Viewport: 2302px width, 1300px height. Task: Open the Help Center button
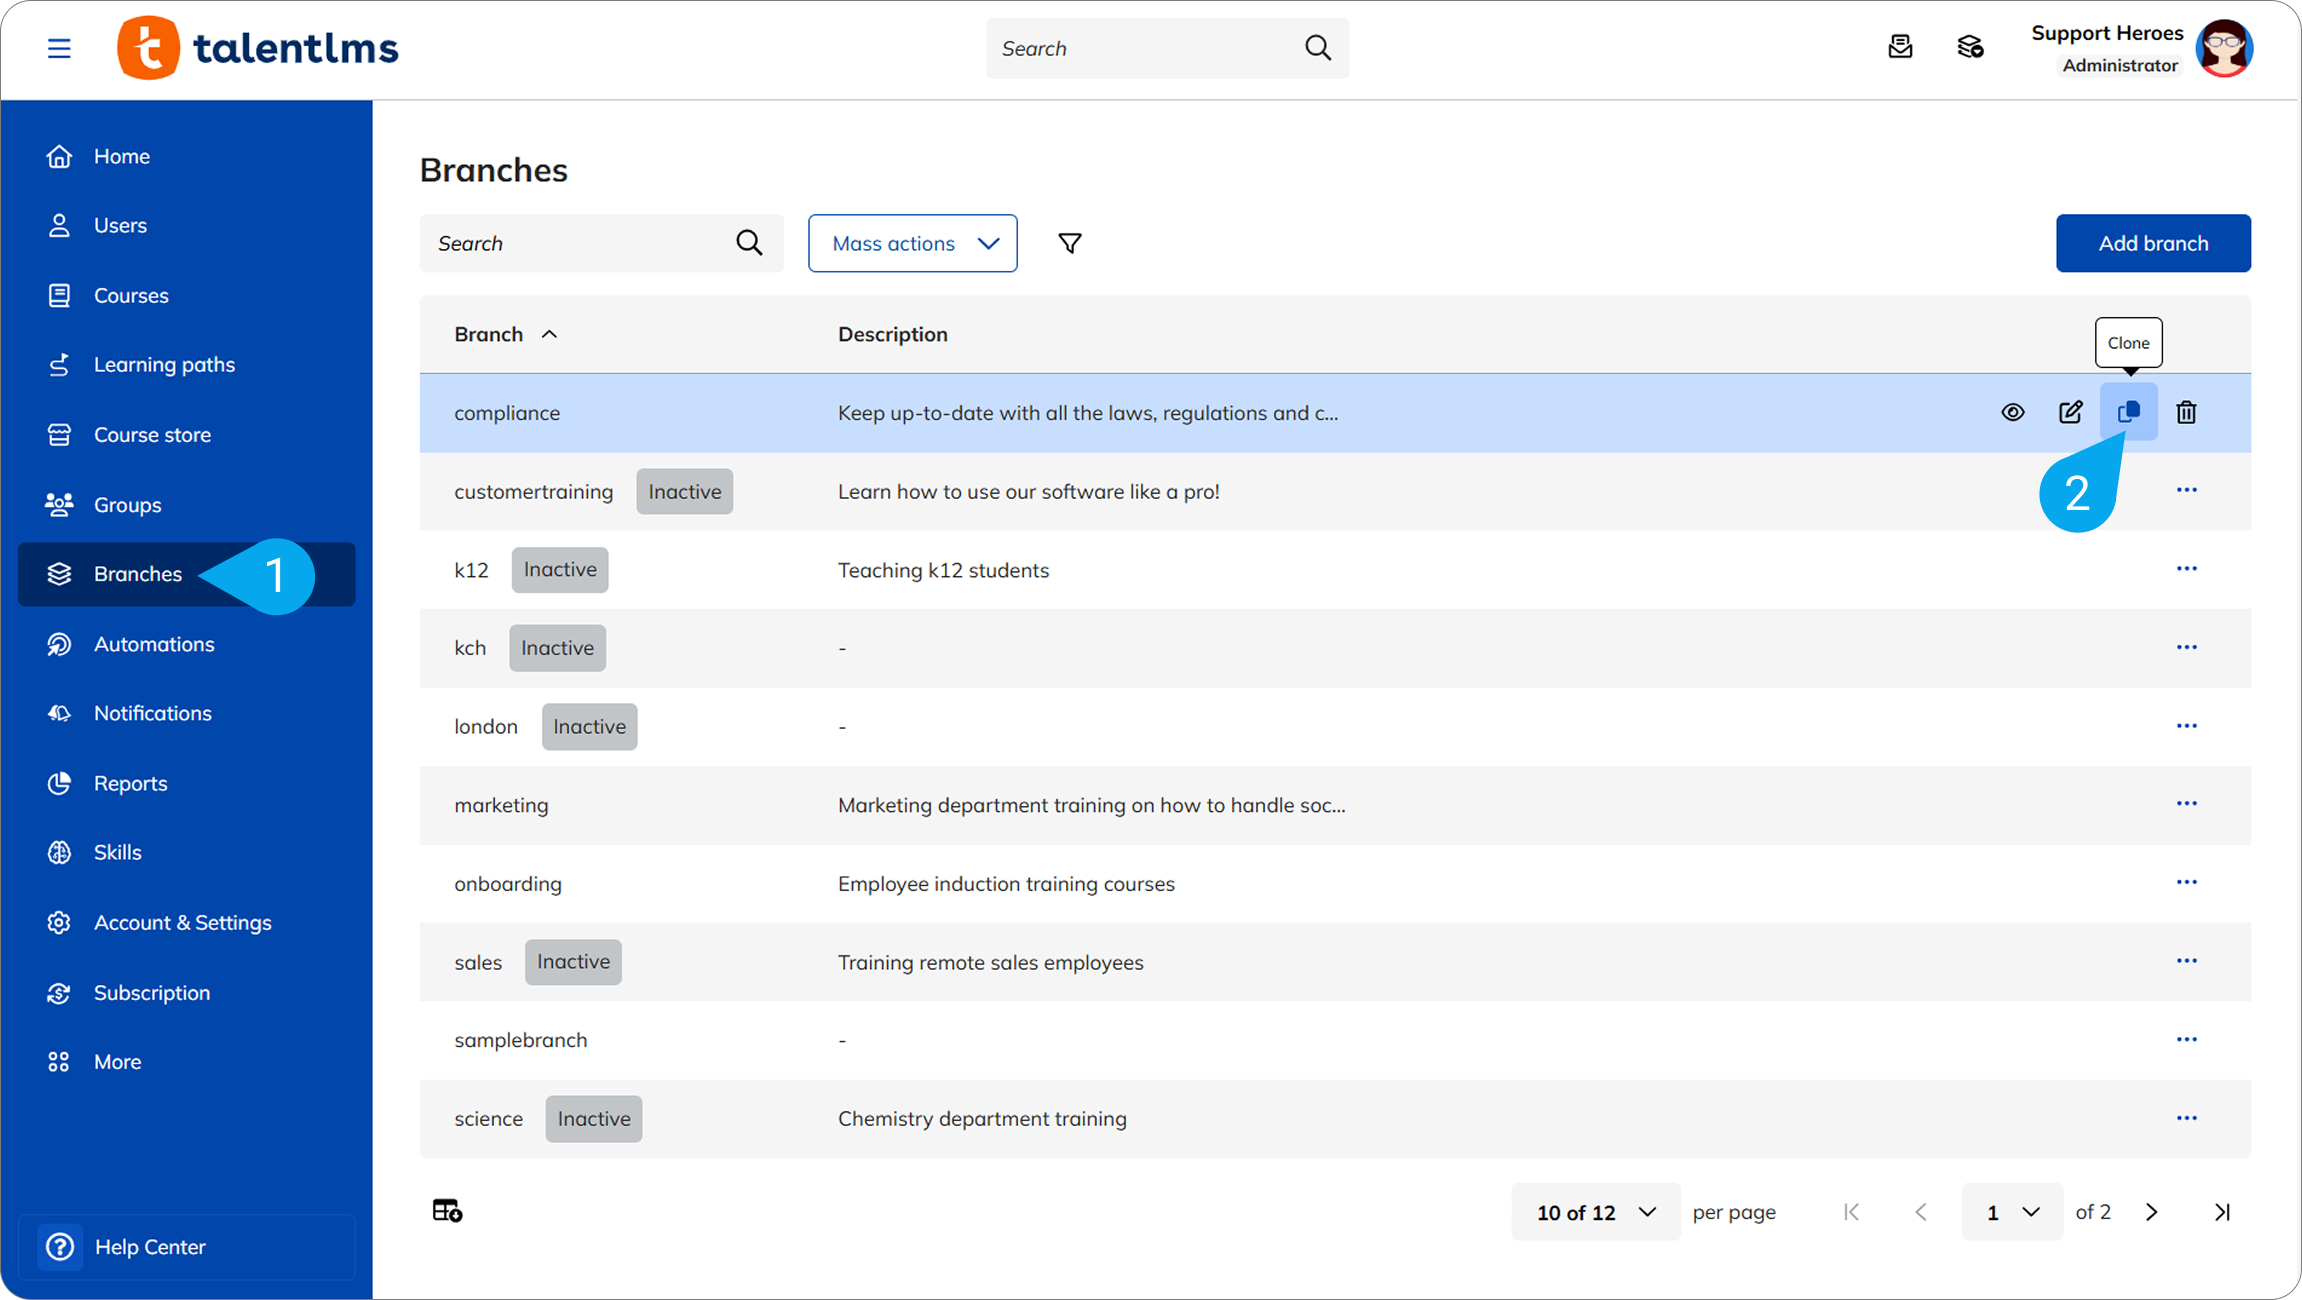[186, 1247]
